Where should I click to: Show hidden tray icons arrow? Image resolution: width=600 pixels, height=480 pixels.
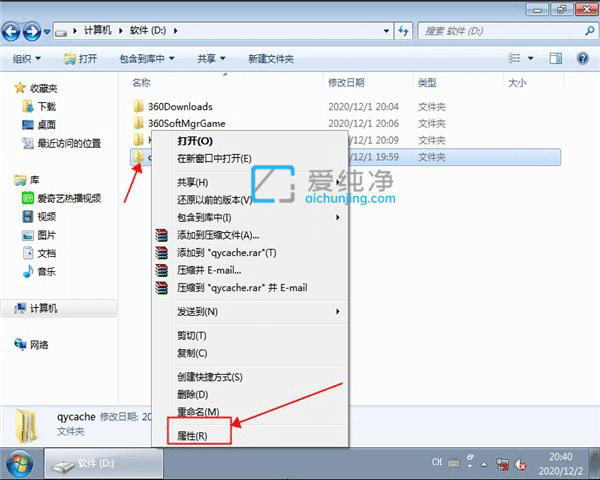[484, 465]
